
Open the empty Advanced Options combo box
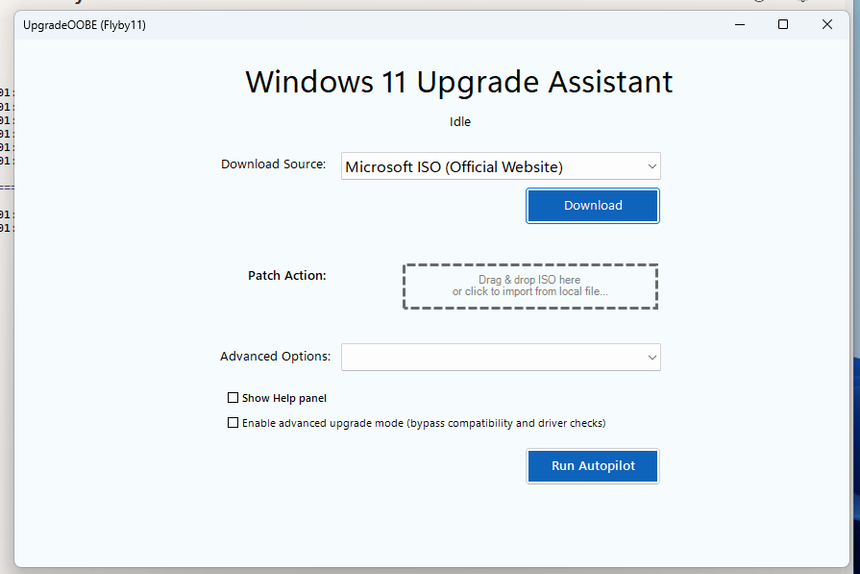click(490, 357)
